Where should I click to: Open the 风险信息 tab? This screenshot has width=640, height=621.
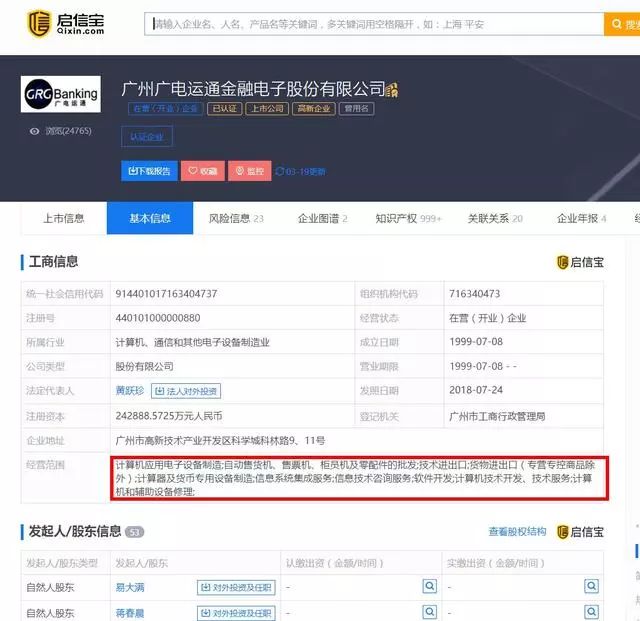(x=236, y=218)
